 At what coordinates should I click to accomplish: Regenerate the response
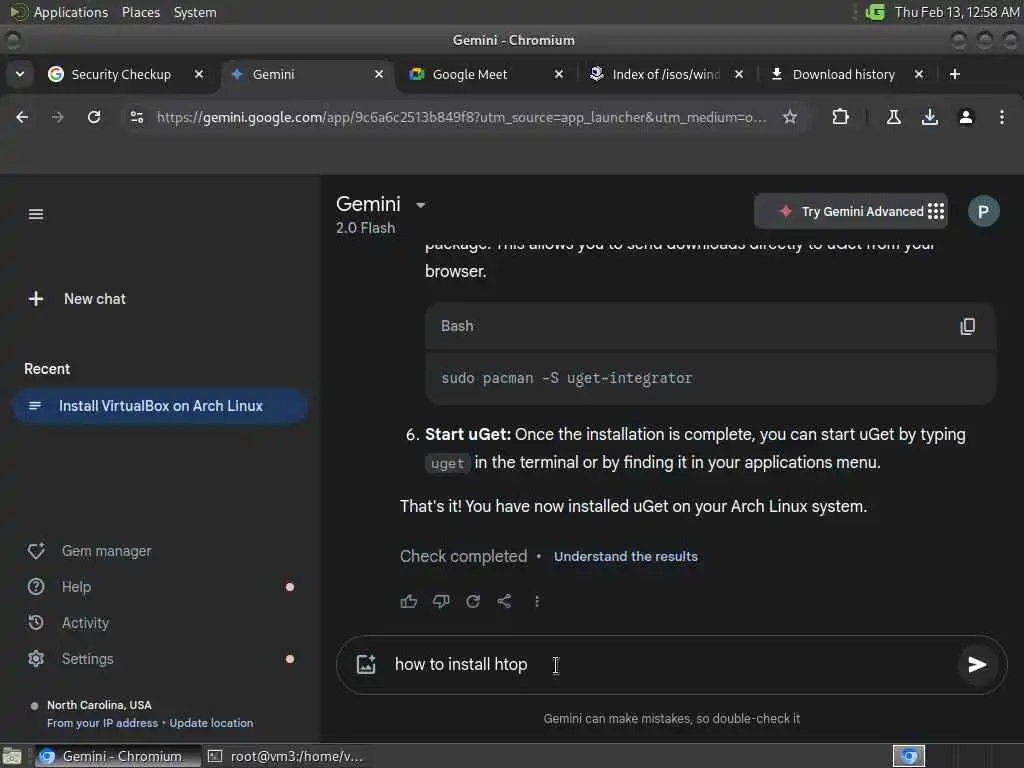pyautogui.click(x=473, y=601)
